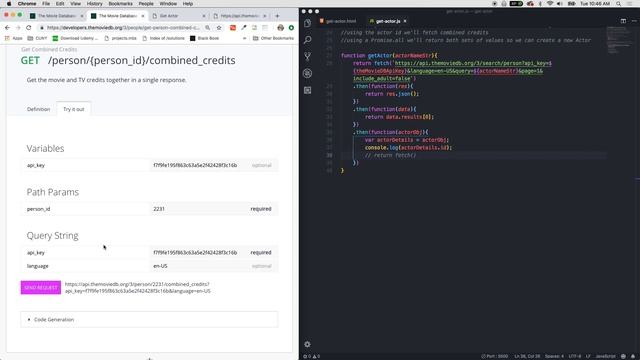
Task: Open the Black Book bookmark
Action: tap(204, 38)
